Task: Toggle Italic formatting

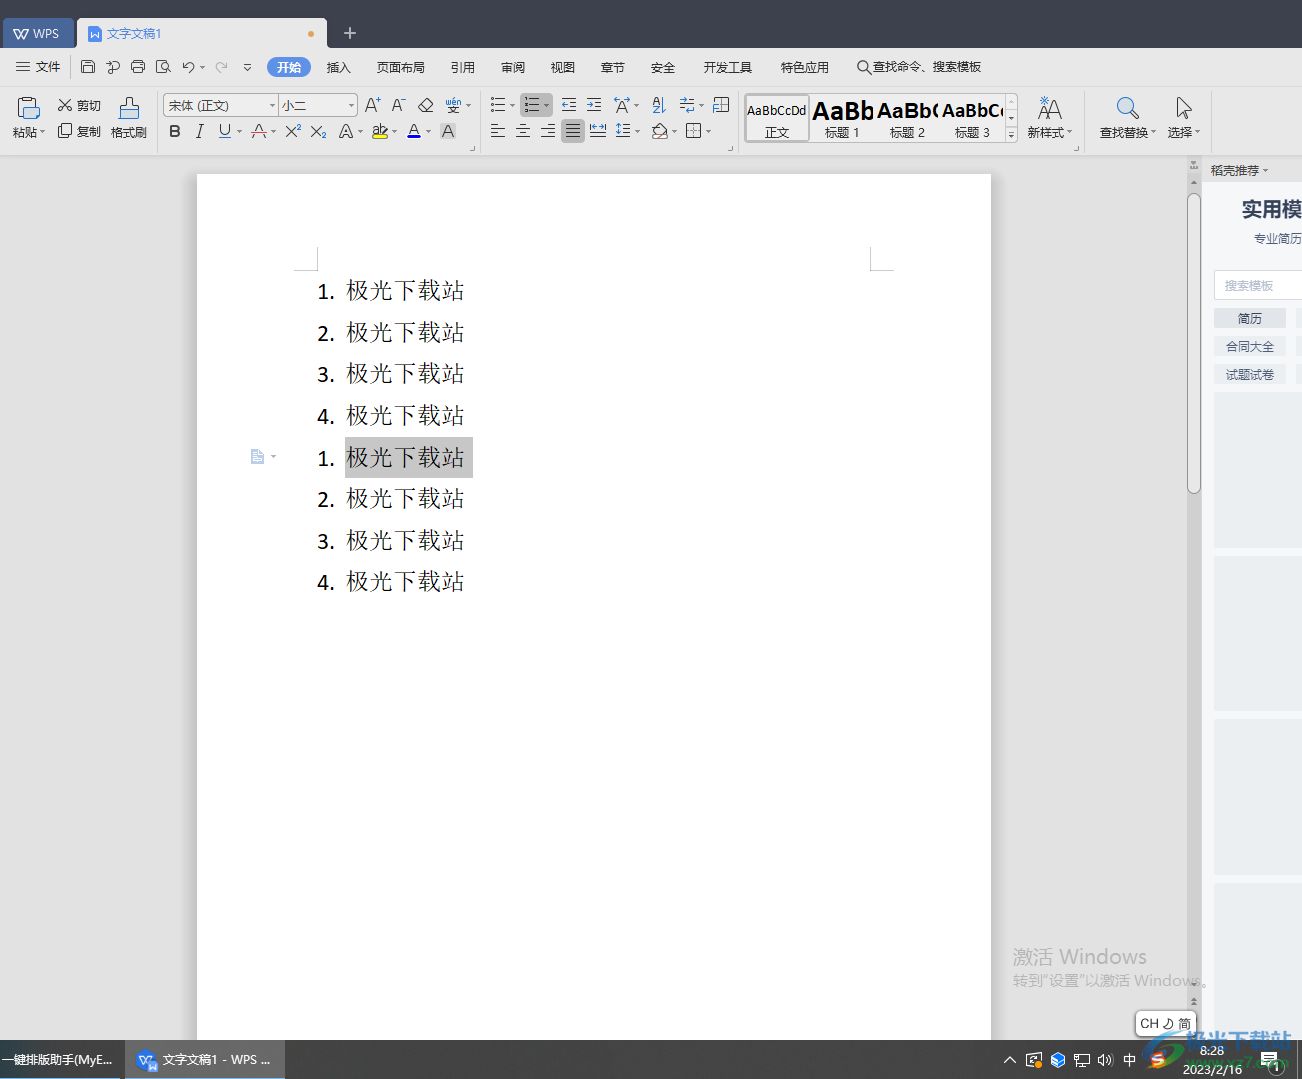Action: click(200, 131)
